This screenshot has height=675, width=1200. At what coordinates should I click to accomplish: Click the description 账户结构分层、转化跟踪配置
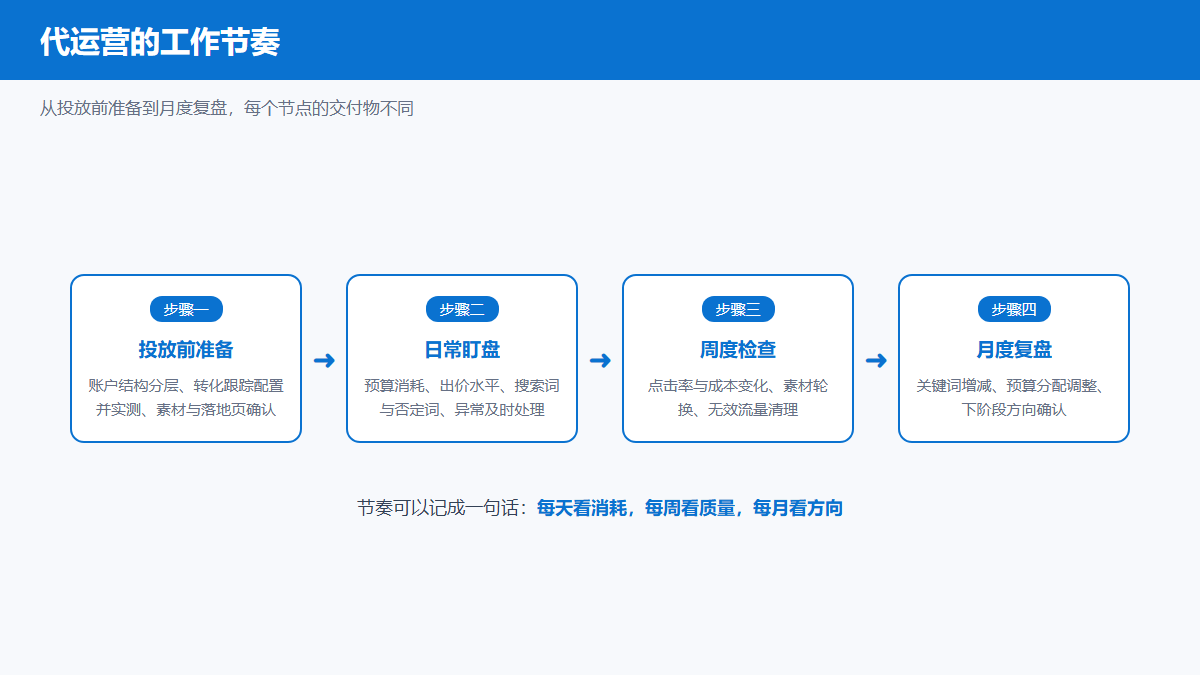click(x=186, y=397)
